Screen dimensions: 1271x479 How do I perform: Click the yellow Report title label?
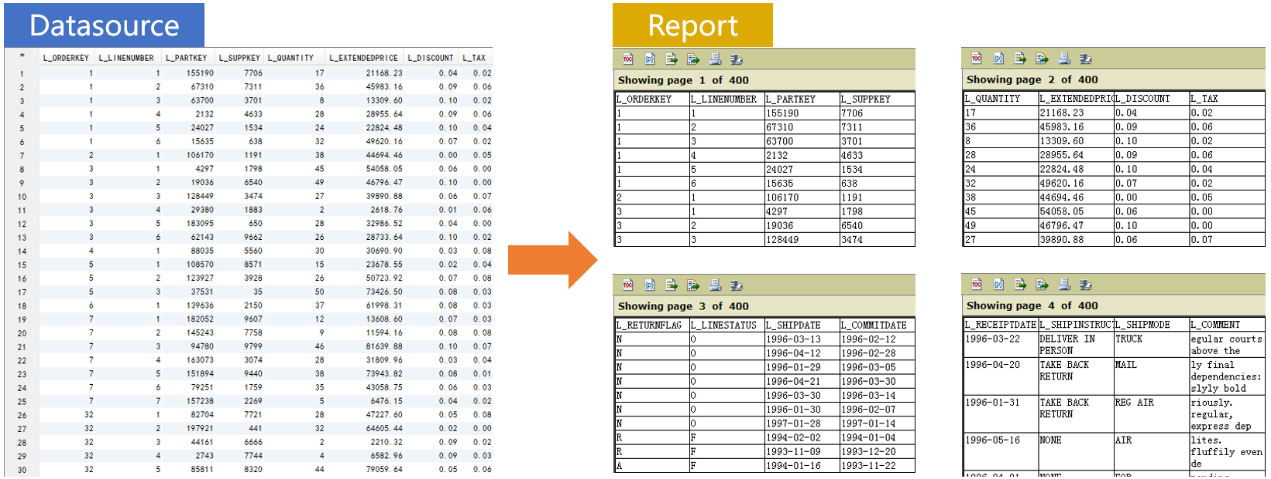(692, 25)
